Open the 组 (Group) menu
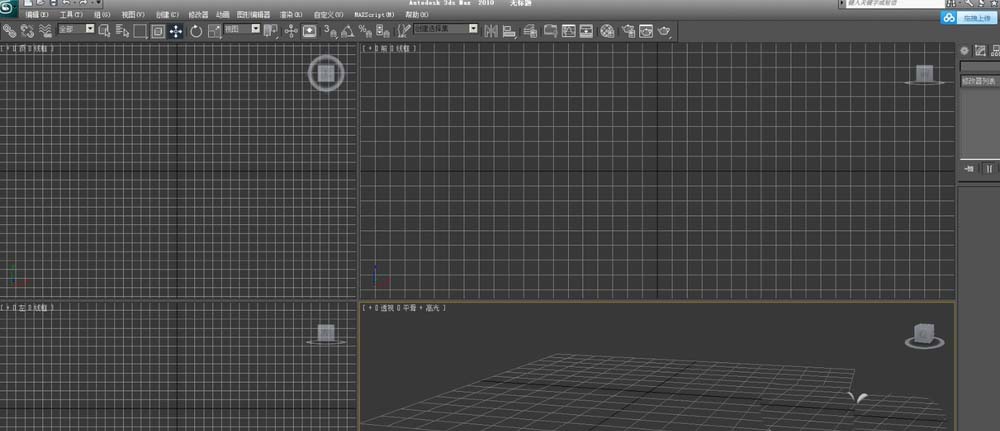Viewport: 1000px width, 431px height. [x=102, y=15]
